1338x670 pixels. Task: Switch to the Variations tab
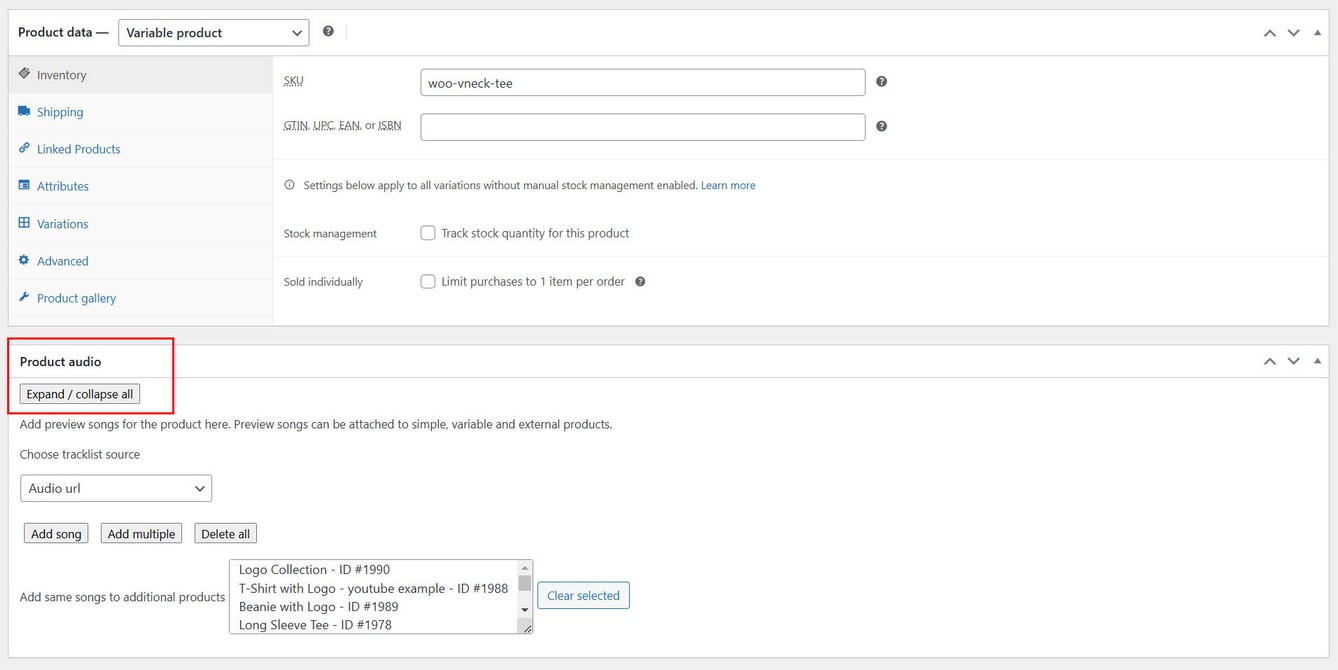[62, 224]
